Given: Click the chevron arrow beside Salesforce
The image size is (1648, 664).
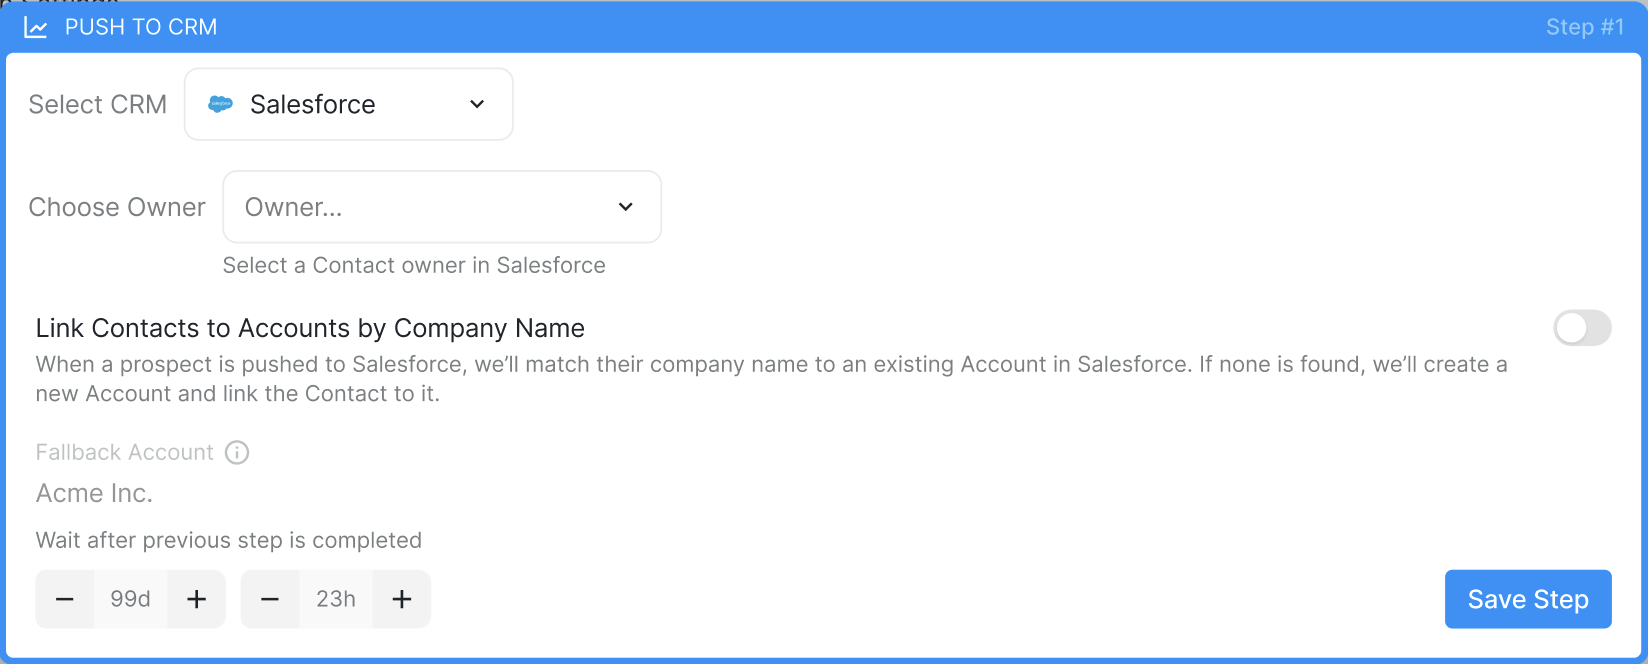Looking at the screenshot, I should coord(477,104).
